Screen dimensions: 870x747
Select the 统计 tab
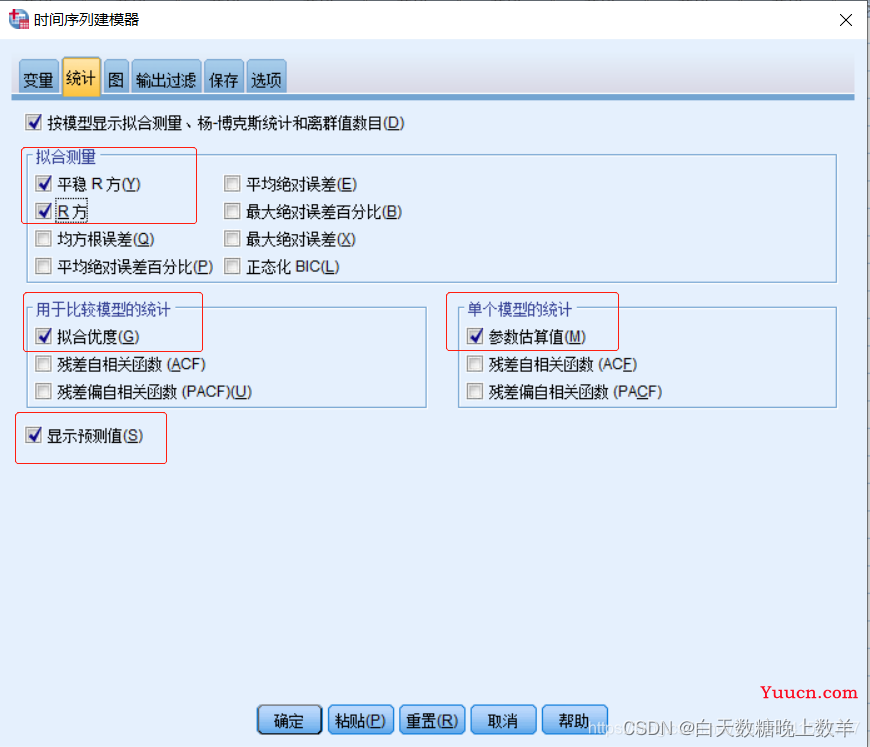[x=81, y=77]
